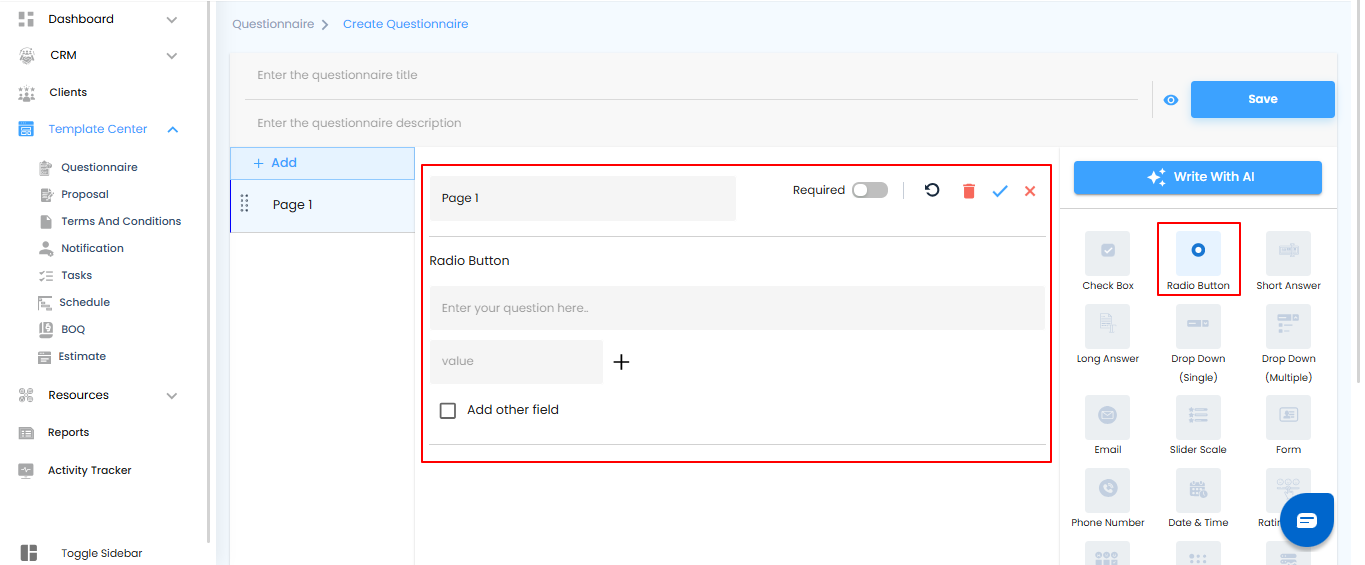The width and height of the screenshot is (1365, 565).
Task: Select the Check Box field type icon
Action: pyautogui.click(x=1107, y=253)
